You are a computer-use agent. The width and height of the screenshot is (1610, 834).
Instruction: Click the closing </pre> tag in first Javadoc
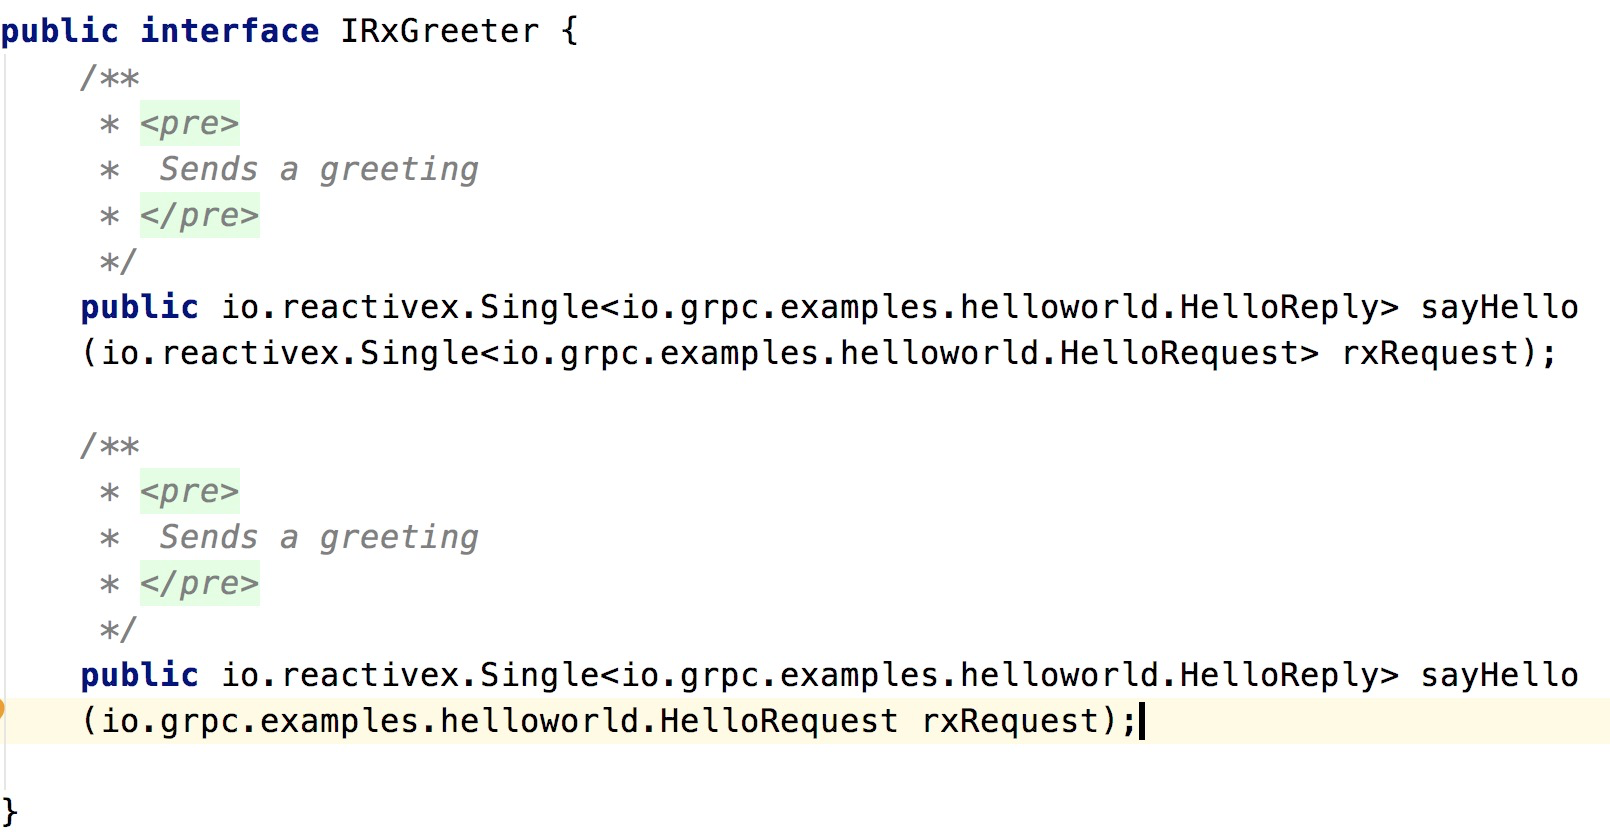(199, 215)
